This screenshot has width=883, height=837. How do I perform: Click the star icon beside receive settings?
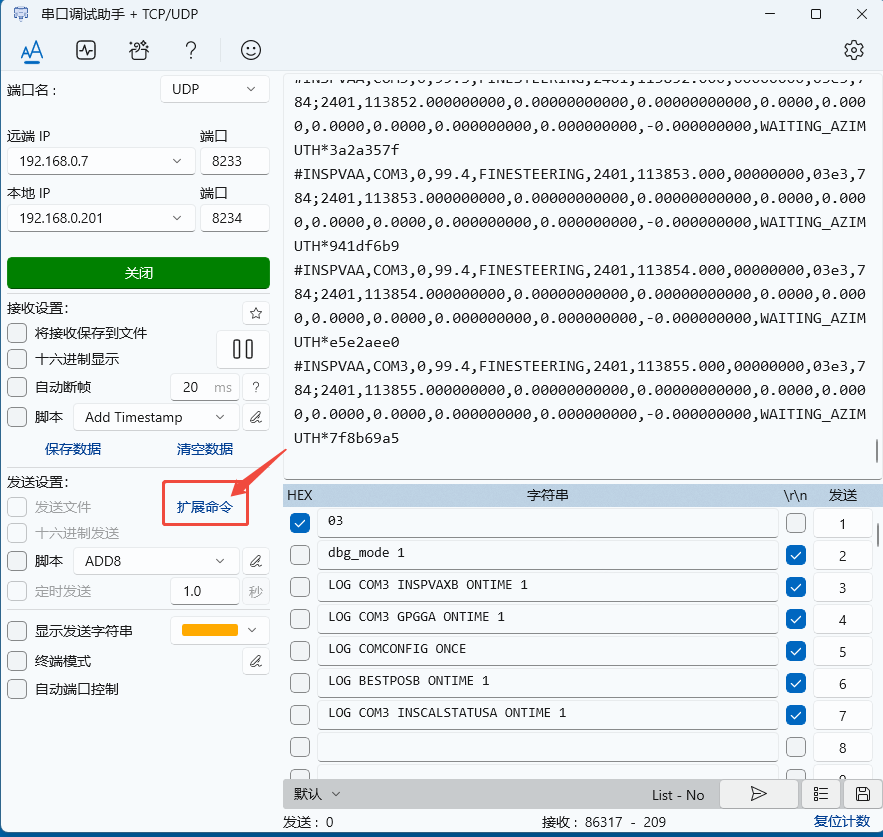[x=256, y=314]
